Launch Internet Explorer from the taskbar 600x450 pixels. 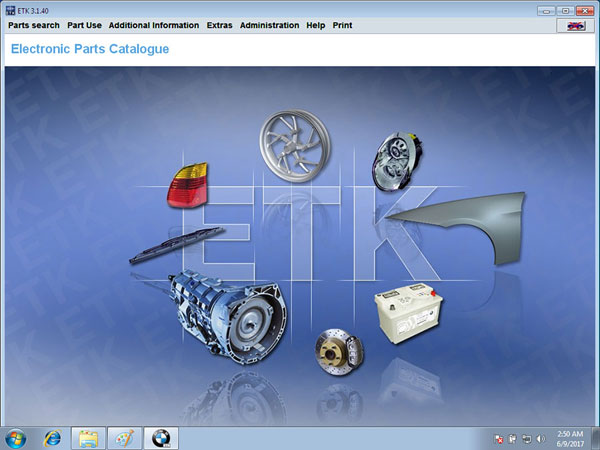[x=52, y=439]
